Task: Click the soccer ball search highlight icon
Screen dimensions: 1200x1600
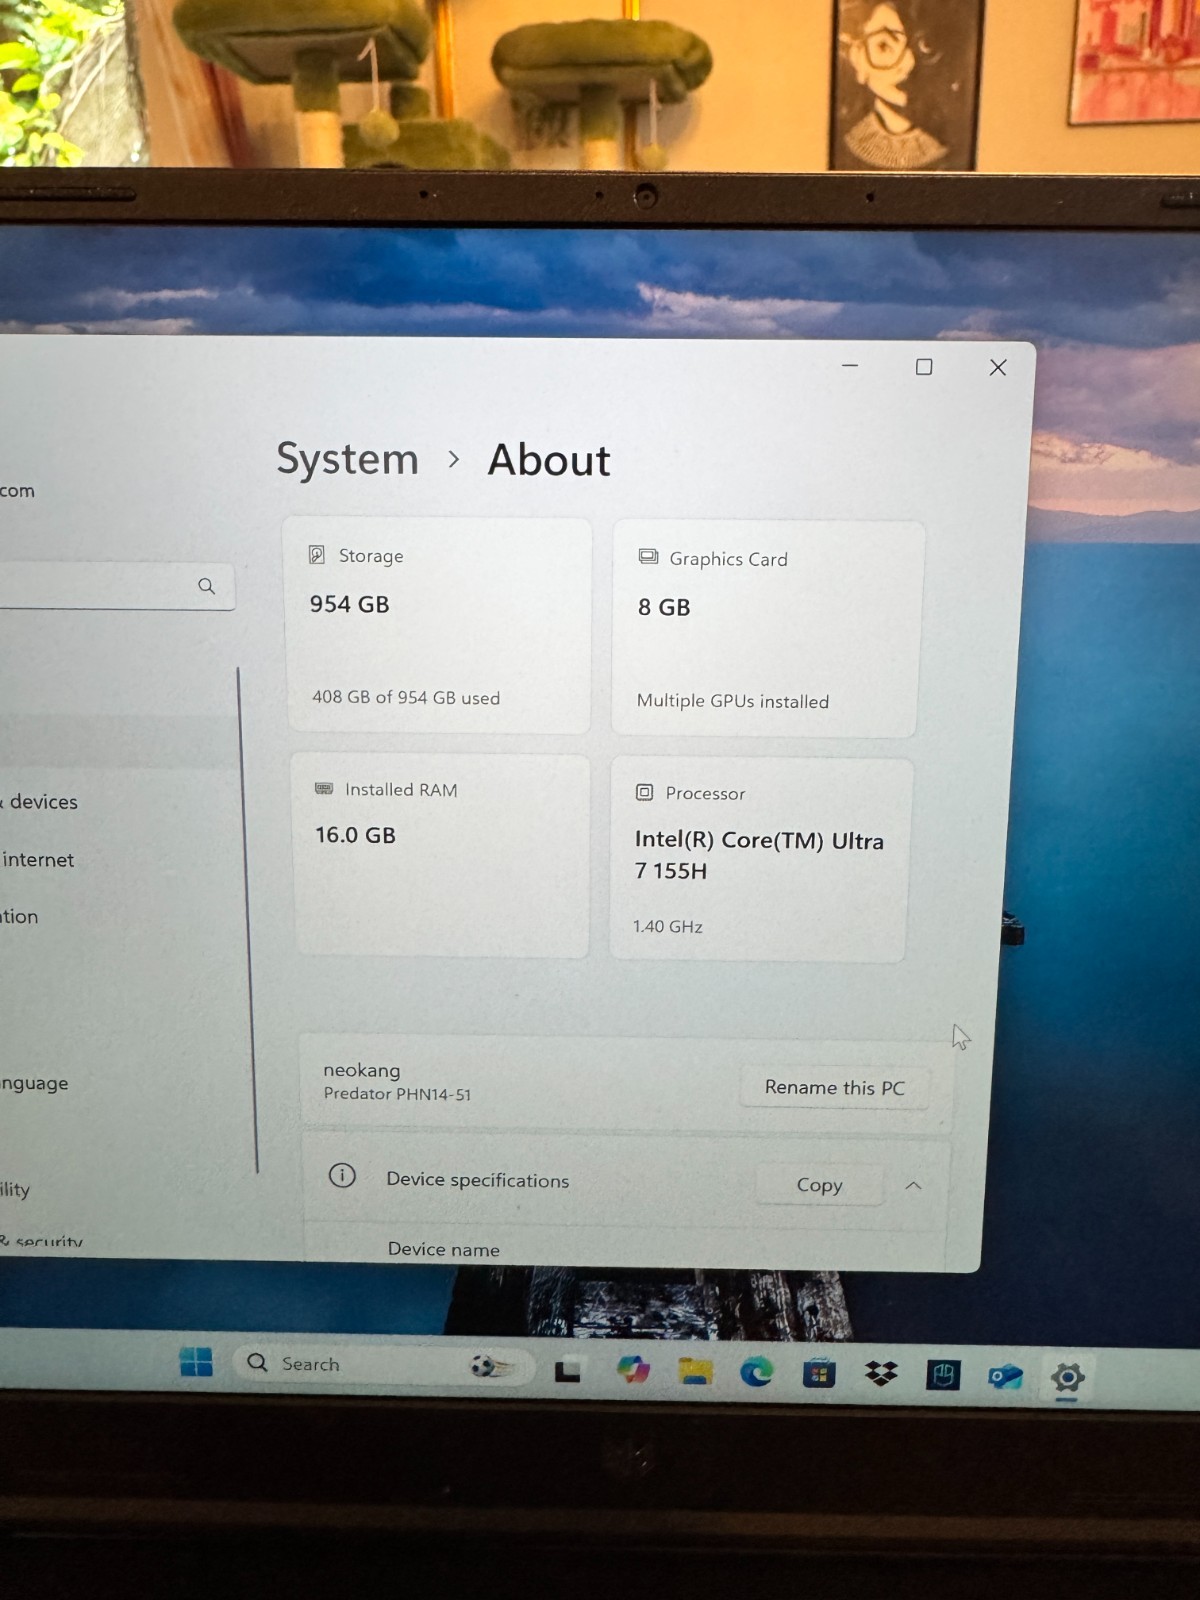Action: 490,1365
